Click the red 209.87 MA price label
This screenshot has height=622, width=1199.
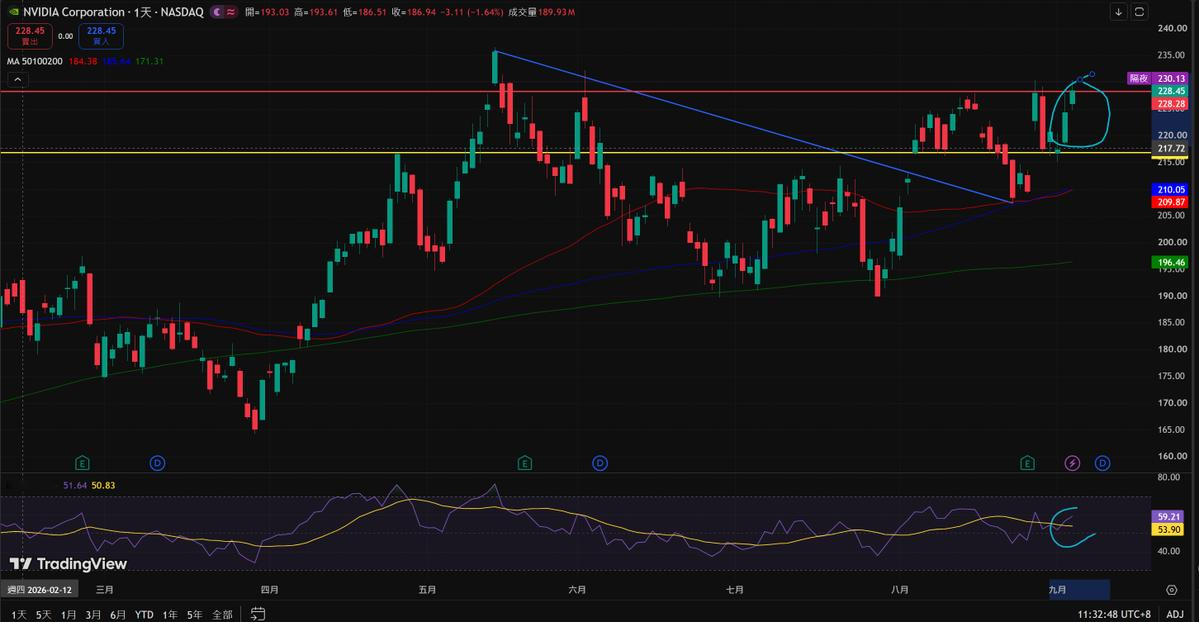[x=1170, y=202]
